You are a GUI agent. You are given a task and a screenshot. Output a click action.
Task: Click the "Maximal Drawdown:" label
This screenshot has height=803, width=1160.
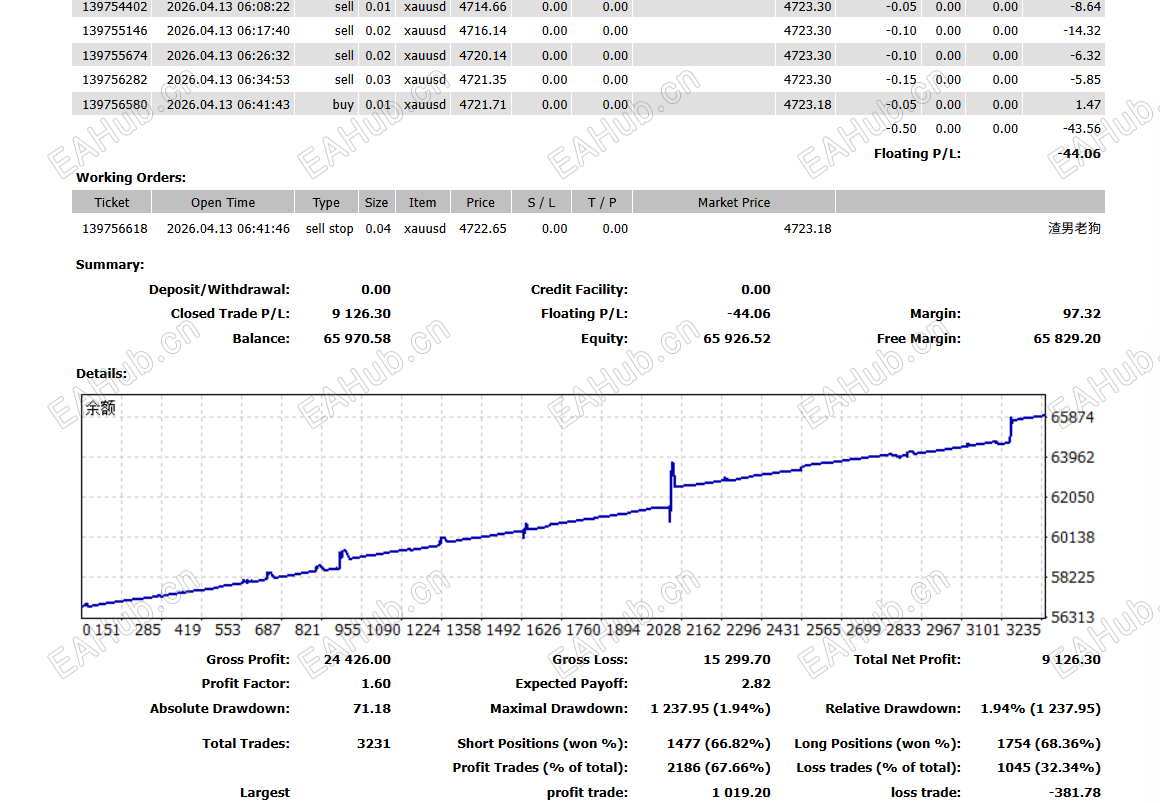(559, 708)
